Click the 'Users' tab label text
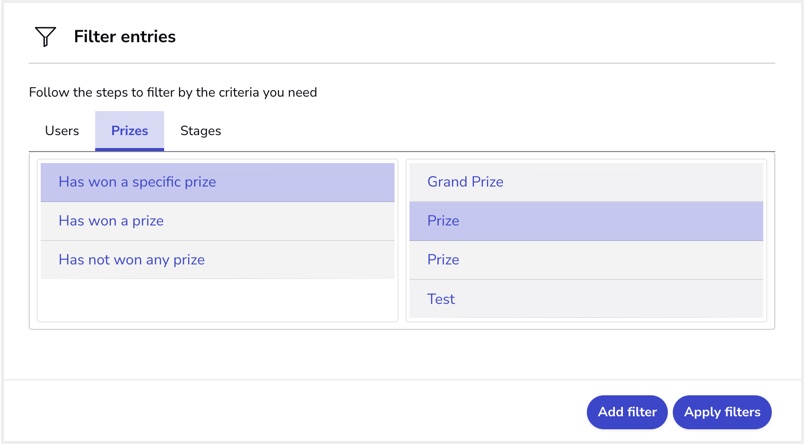The width and height of the screenshot is (804, 445). pos(62,131)
